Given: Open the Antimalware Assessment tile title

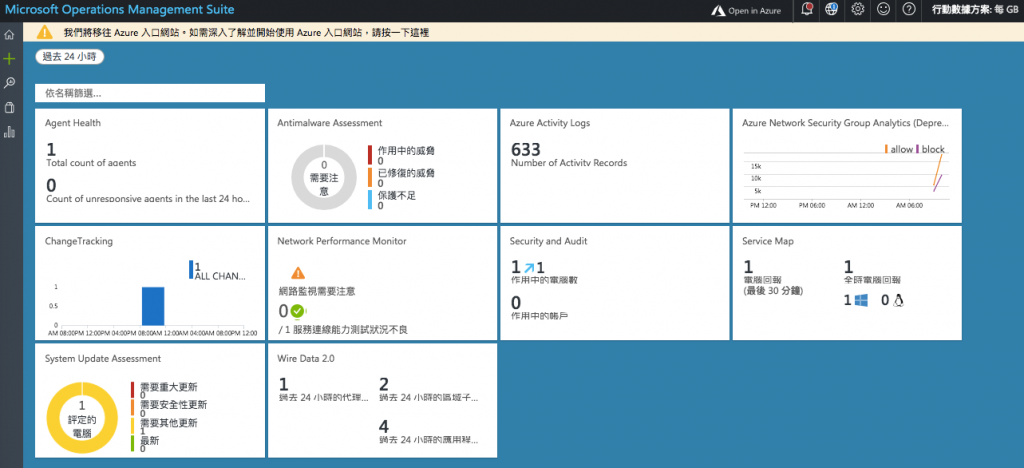Looking at the screenshot, I should click(330, 123).
